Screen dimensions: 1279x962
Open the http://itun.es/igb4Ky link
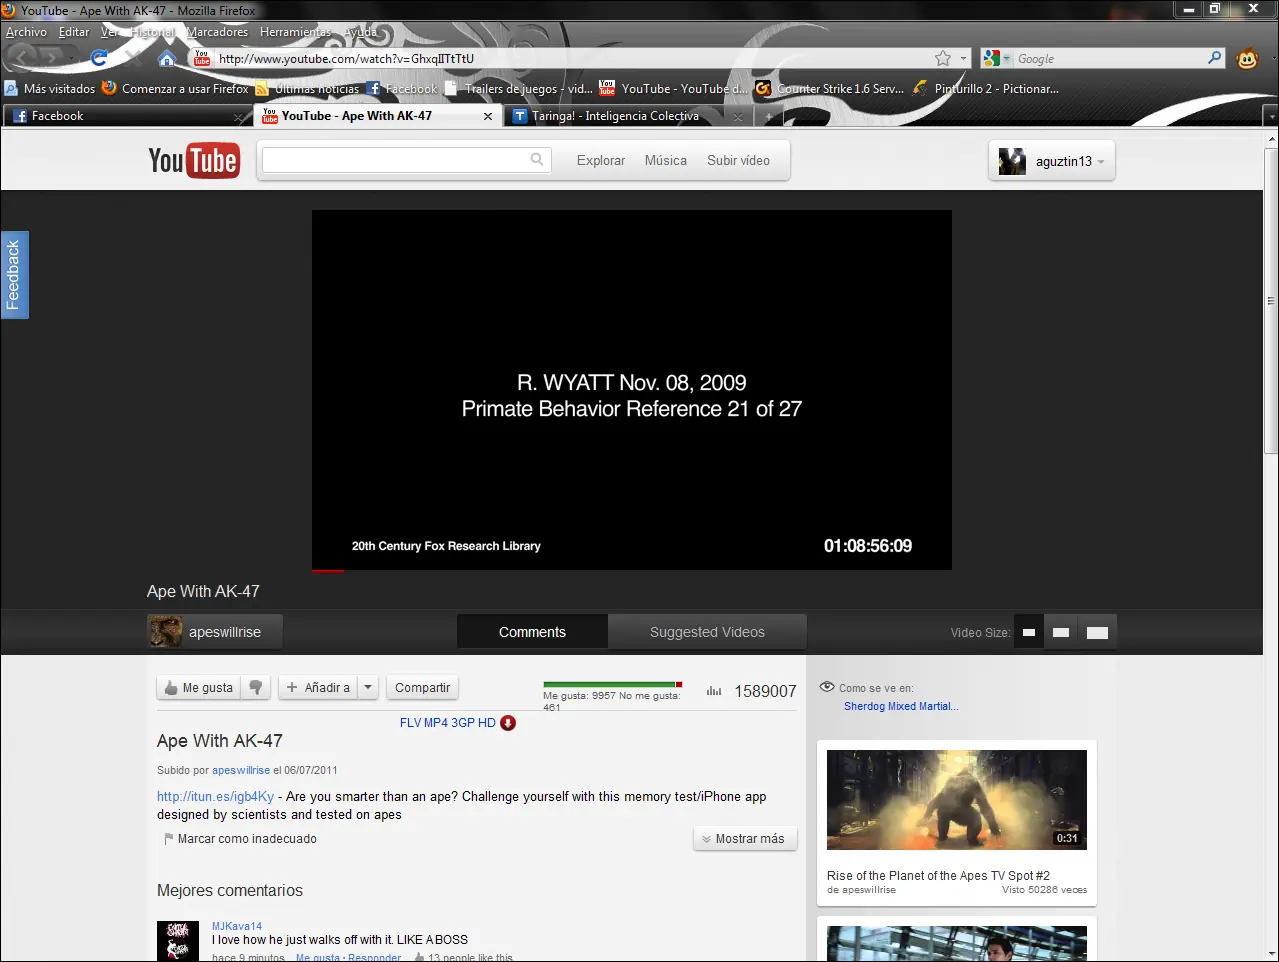tap(215, 797)
